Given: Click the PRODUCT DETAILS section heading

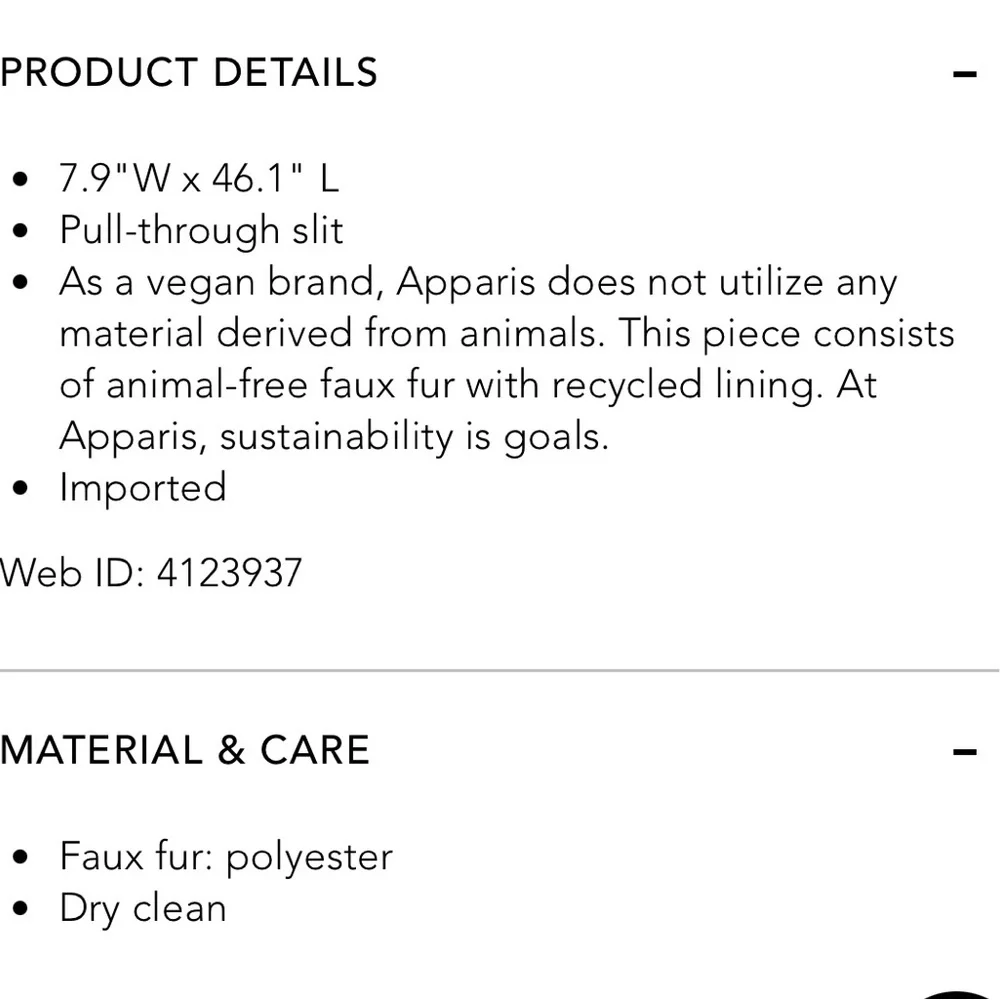Looking at the screenshot, I should (189, 72).
